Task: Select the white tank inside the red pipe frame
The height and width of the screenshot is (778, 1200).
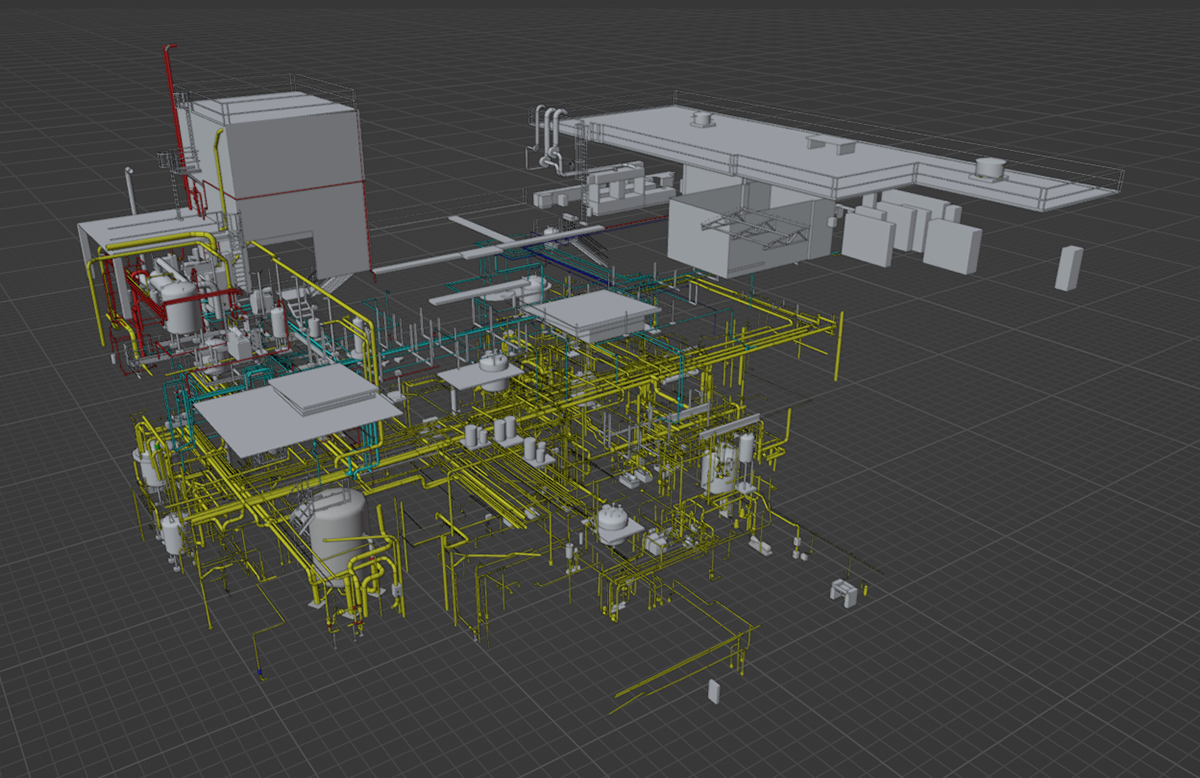Action: tap(181, 307)
